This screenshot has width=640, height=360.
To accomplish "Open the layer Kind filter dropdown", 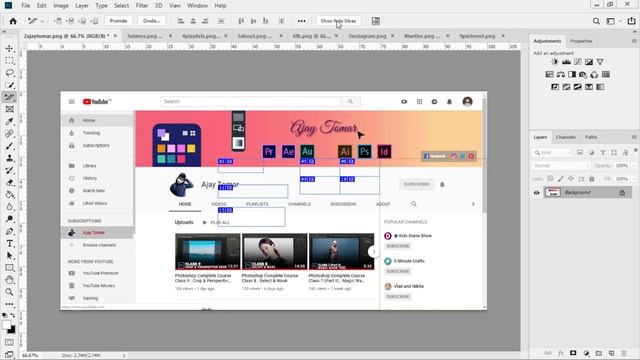I will point(552,153).
